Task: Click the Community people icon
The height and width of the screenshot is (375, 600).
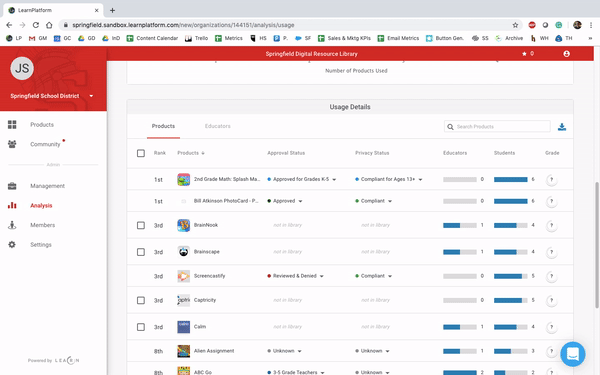Action: (12, 144)
